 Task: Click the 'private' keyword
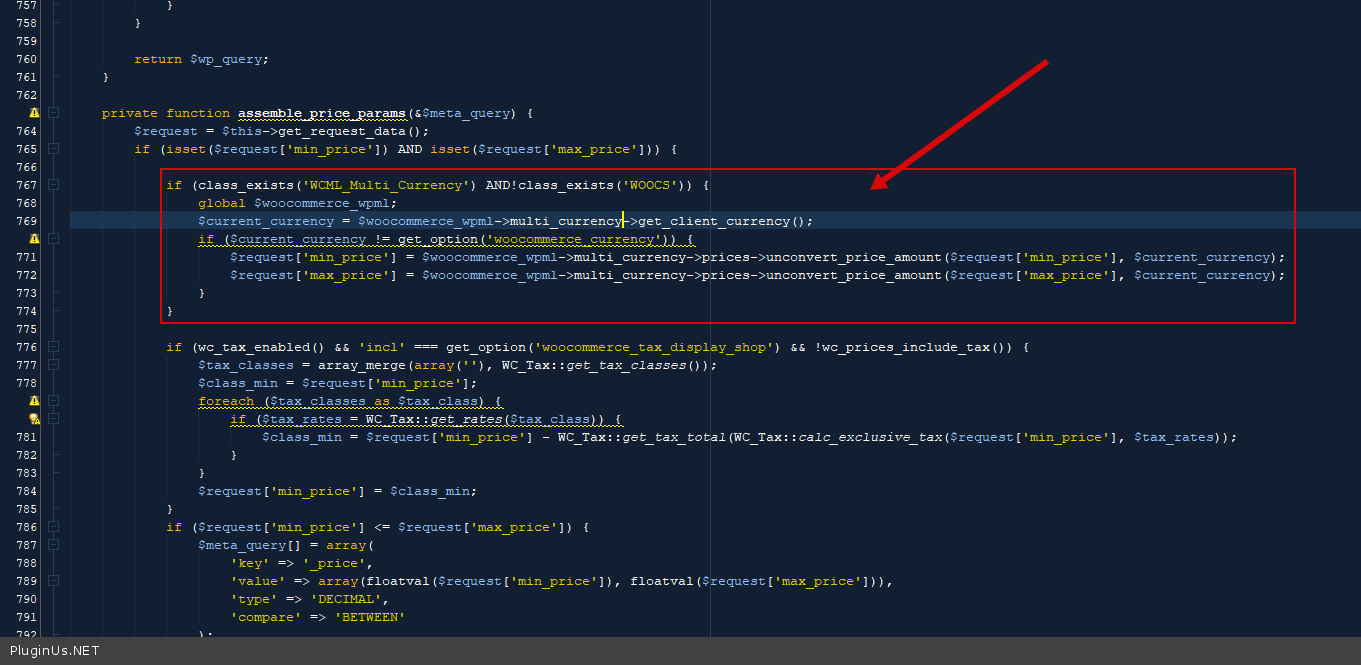(130, 113)
